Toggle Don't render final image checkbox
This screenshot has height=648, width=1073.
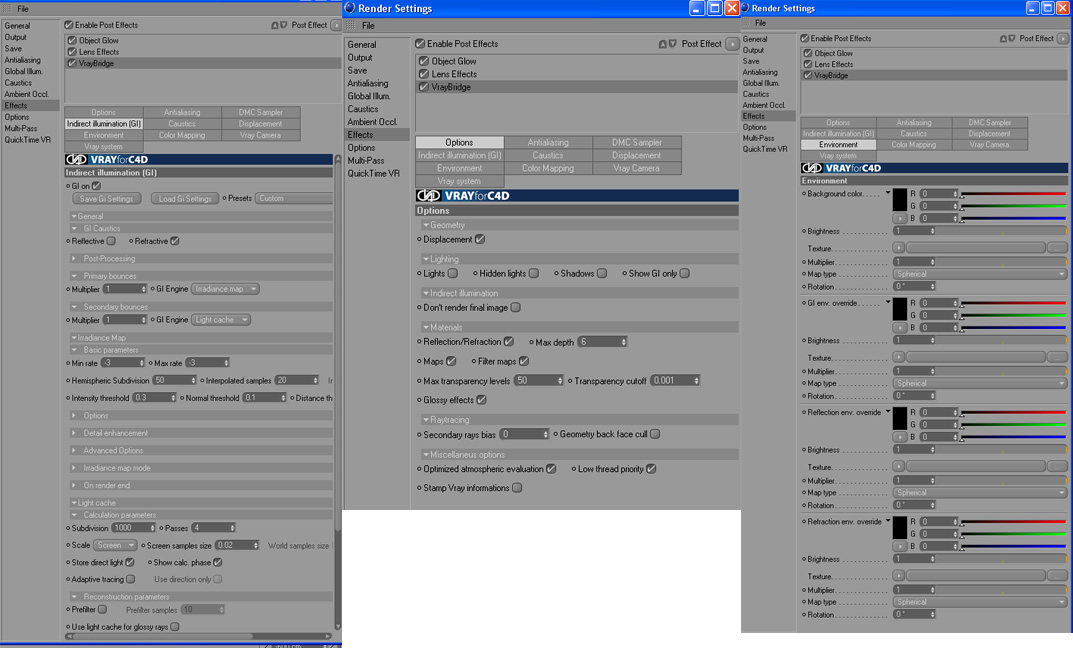[x=515, y=308]
